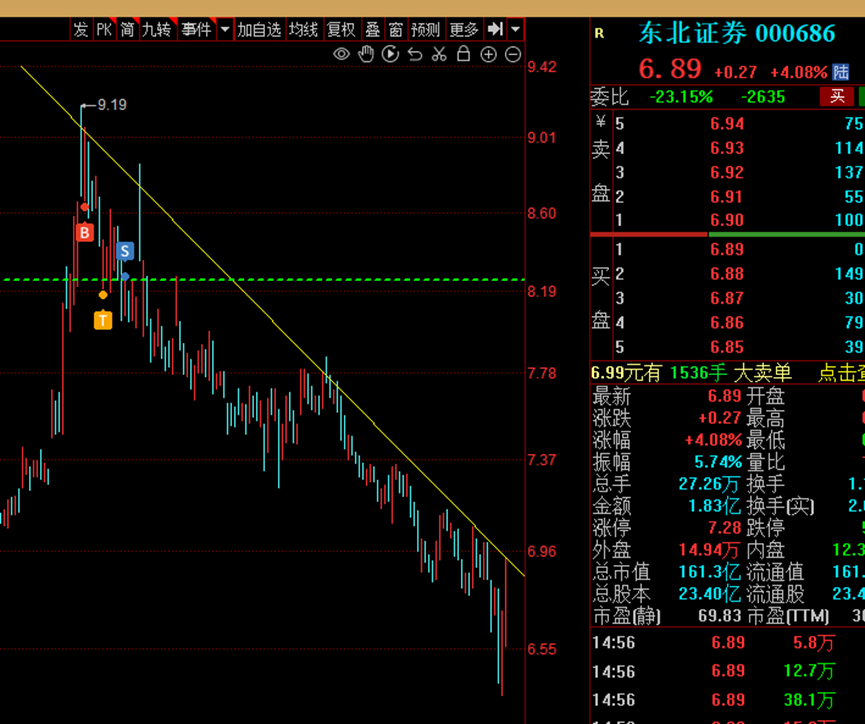Click the red B buy marker
Screen dimensions: 865x724
tap(85, 233)
